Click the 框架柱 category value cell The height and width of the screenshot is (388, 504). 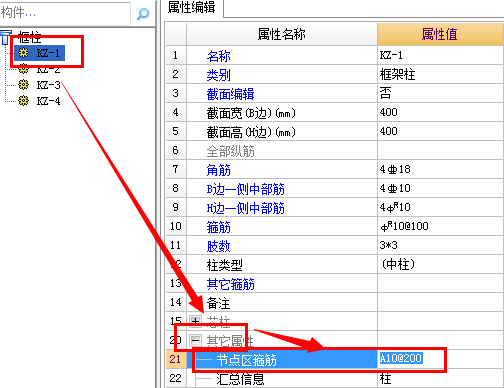(440, 74)
